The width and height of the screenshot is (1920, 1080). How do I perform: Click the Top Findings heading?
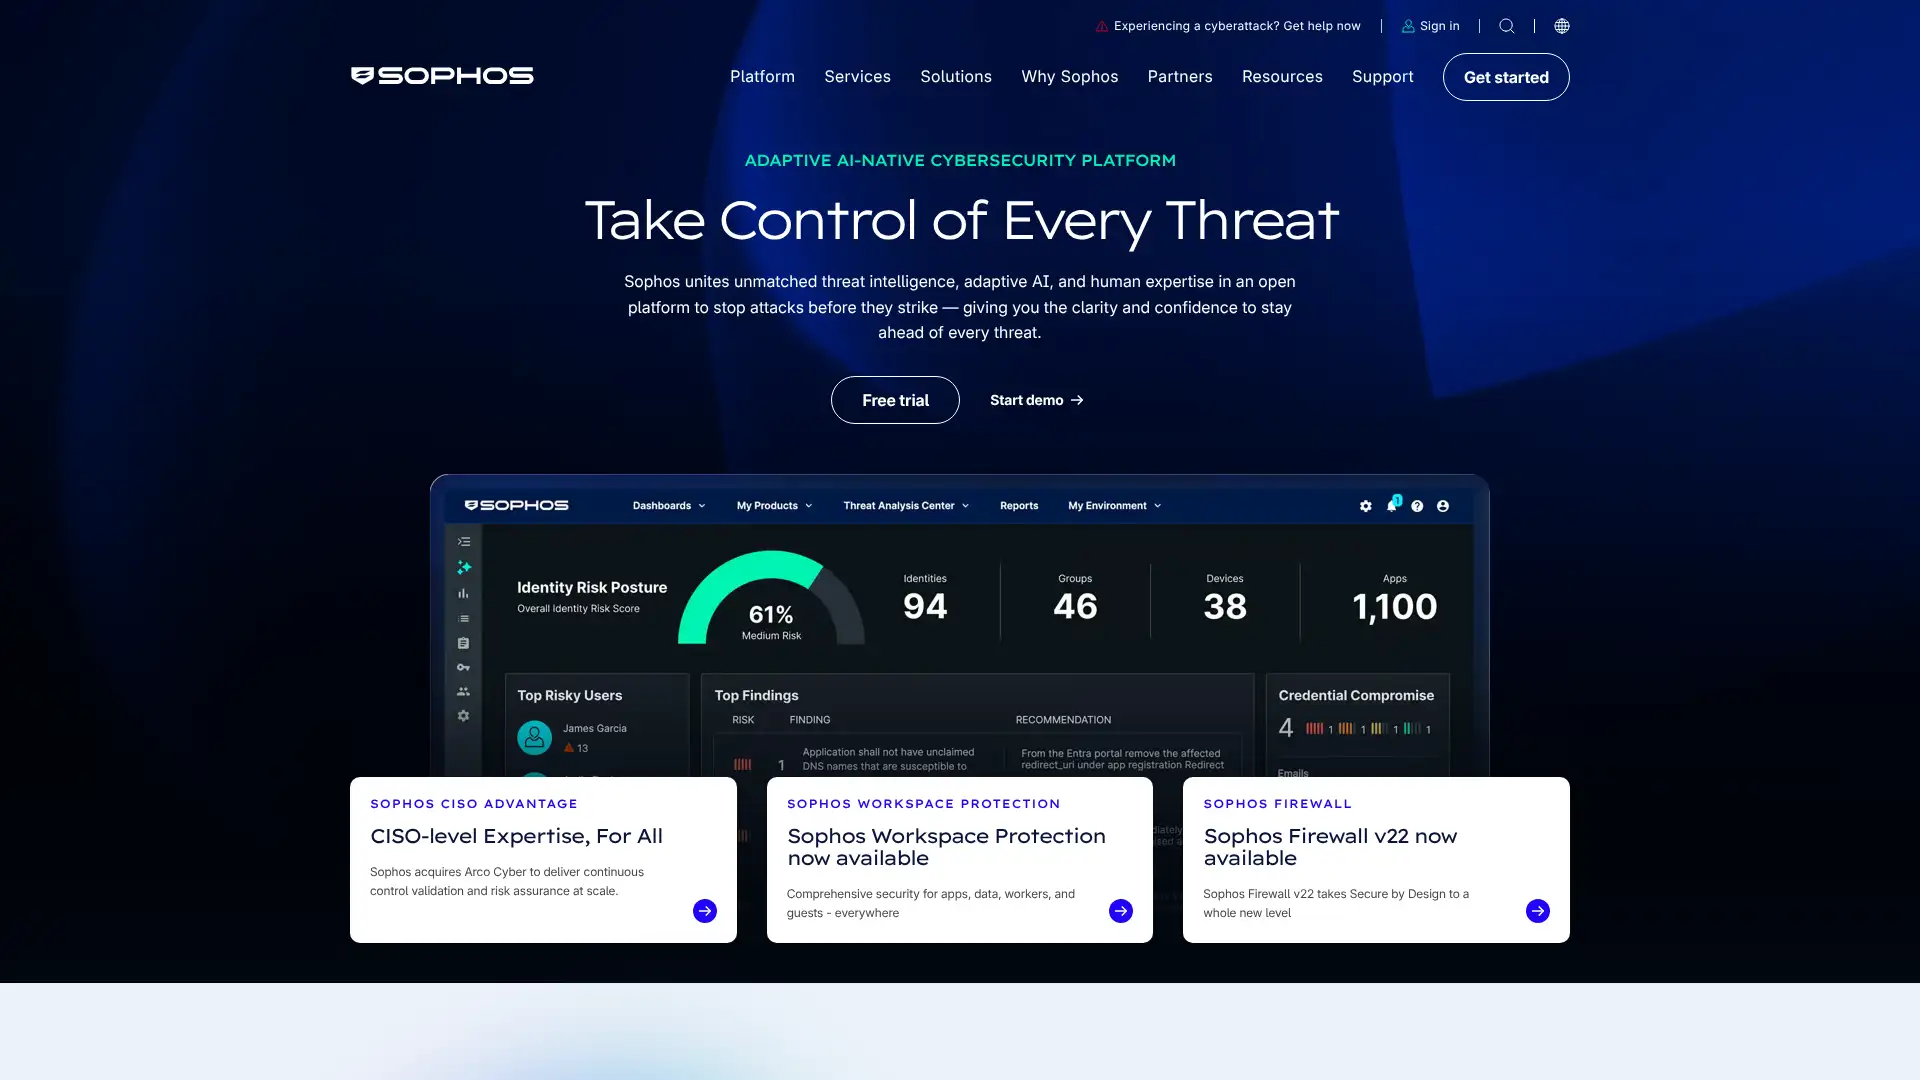(x=756, y=696)
